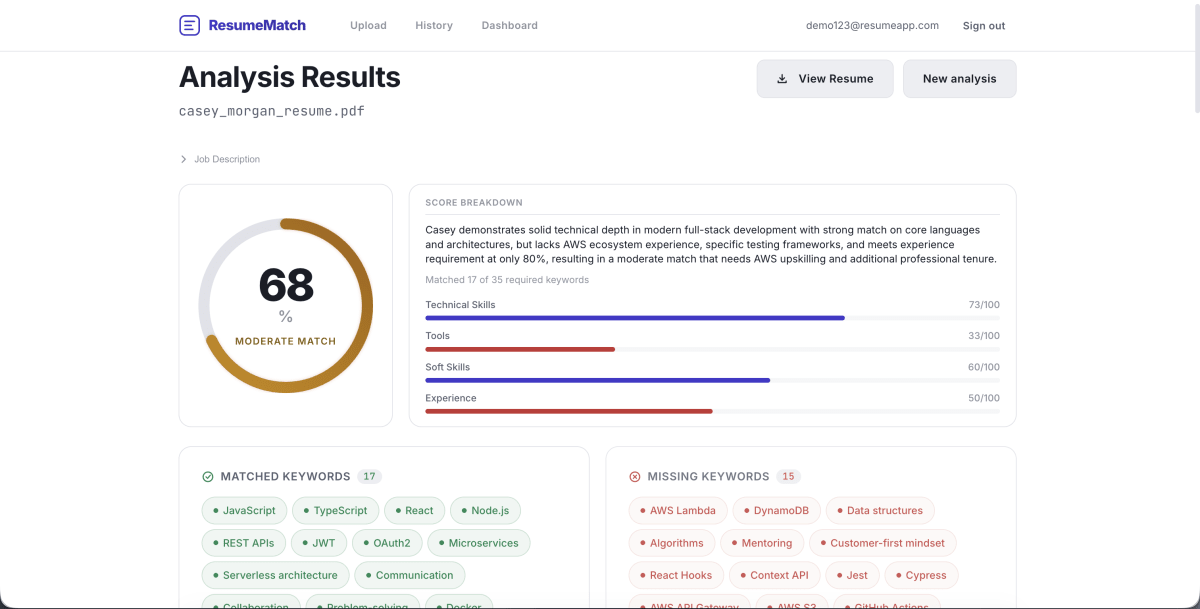Click the 68% circular match gauge
This screenshot has height=609, width=1200.
click(x=286, y=305)
